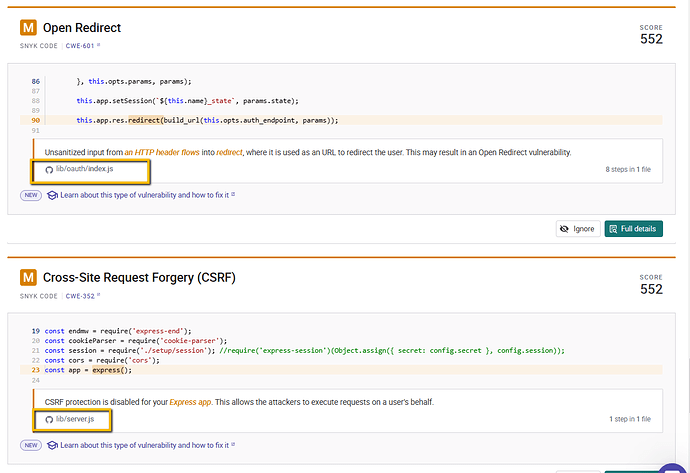
Task: Click highlighted code line 90 with redirect
Action: pyautogui.click(x=341, y=120)
